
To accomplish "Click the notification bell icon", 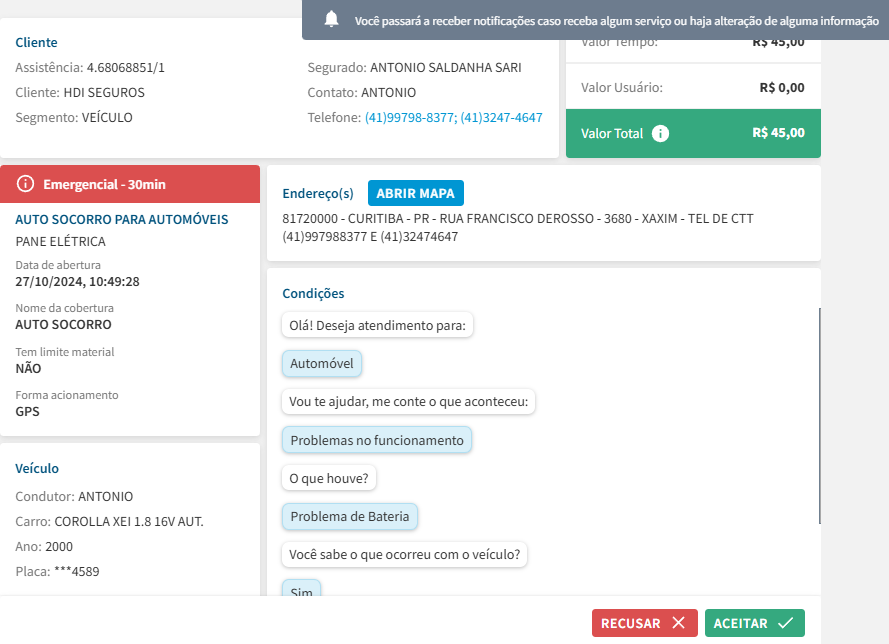I will point(332,20).
